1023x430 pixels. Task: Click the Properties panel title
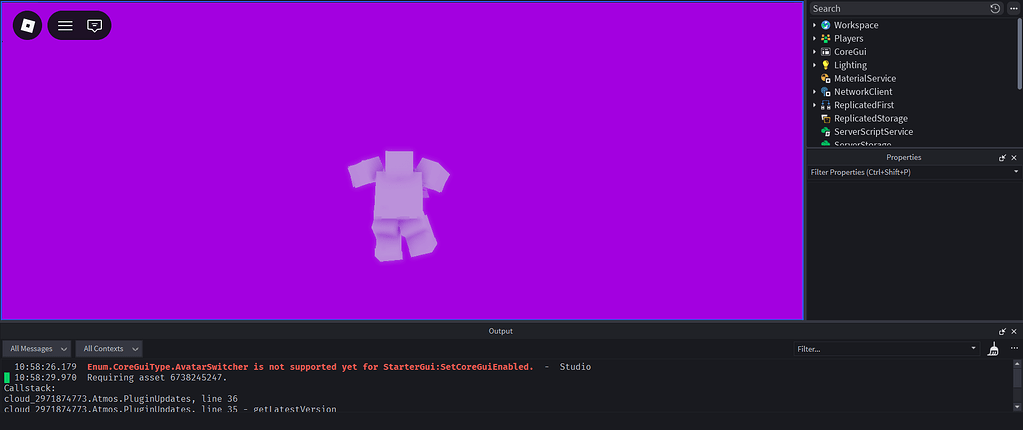[x=904, y=158]
